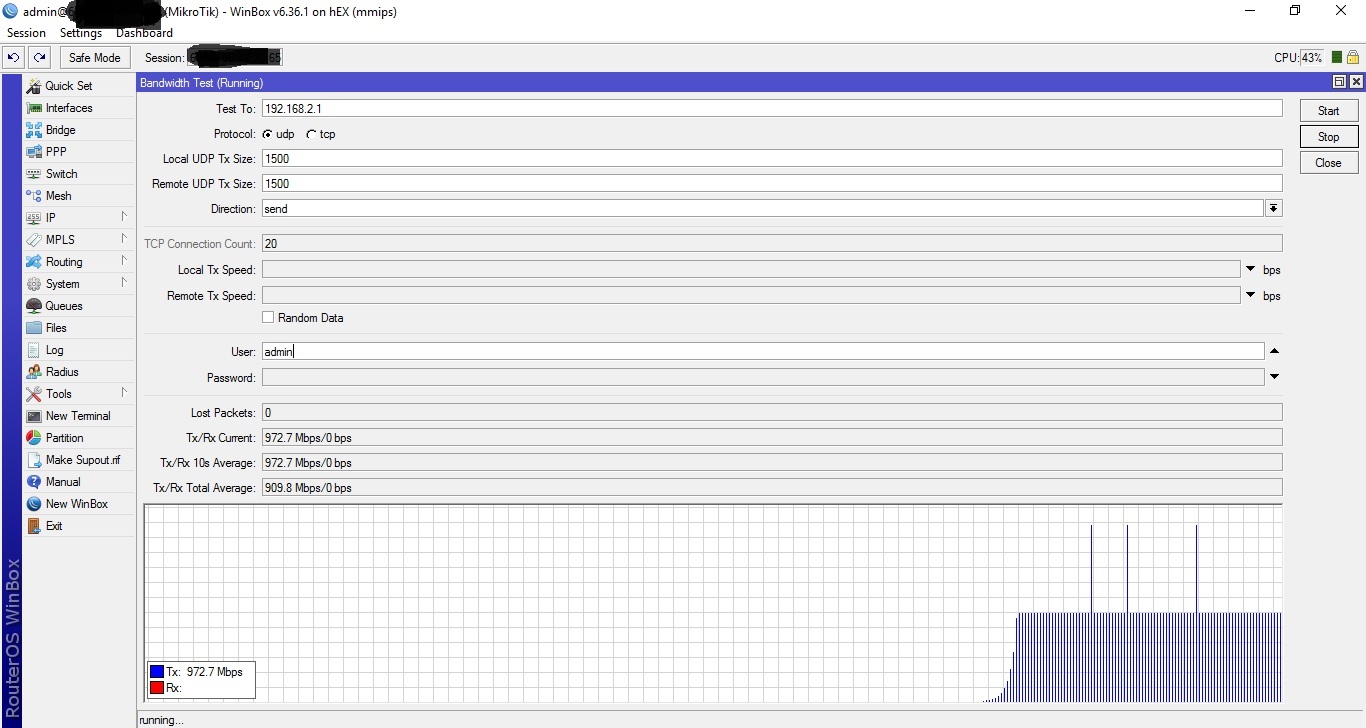Click the blue Tx legend color swatch
This screenshot has height=728, width=1366.
[x=157, y=672]
